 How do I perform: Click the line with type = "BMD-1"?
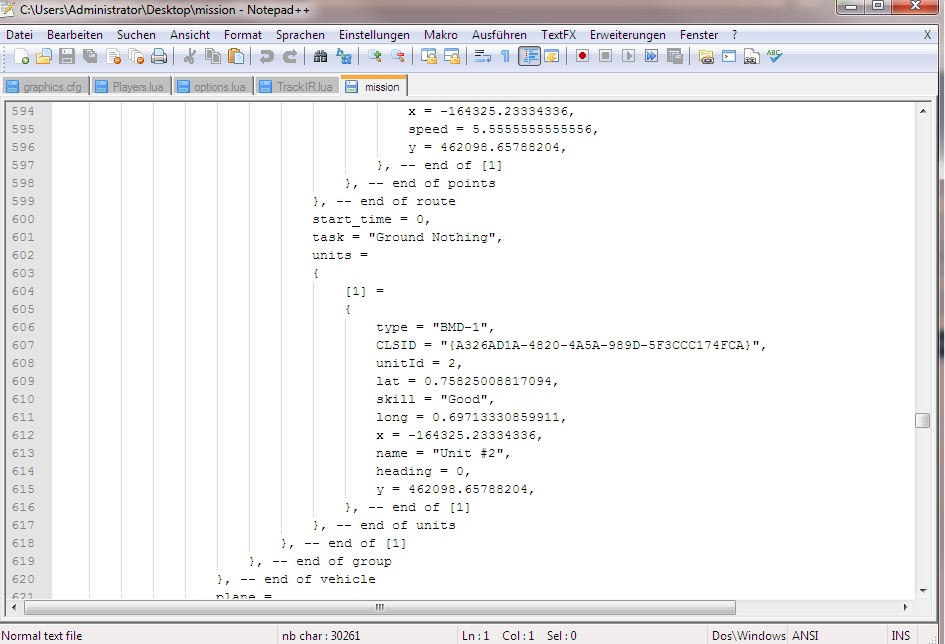[435, 327]
